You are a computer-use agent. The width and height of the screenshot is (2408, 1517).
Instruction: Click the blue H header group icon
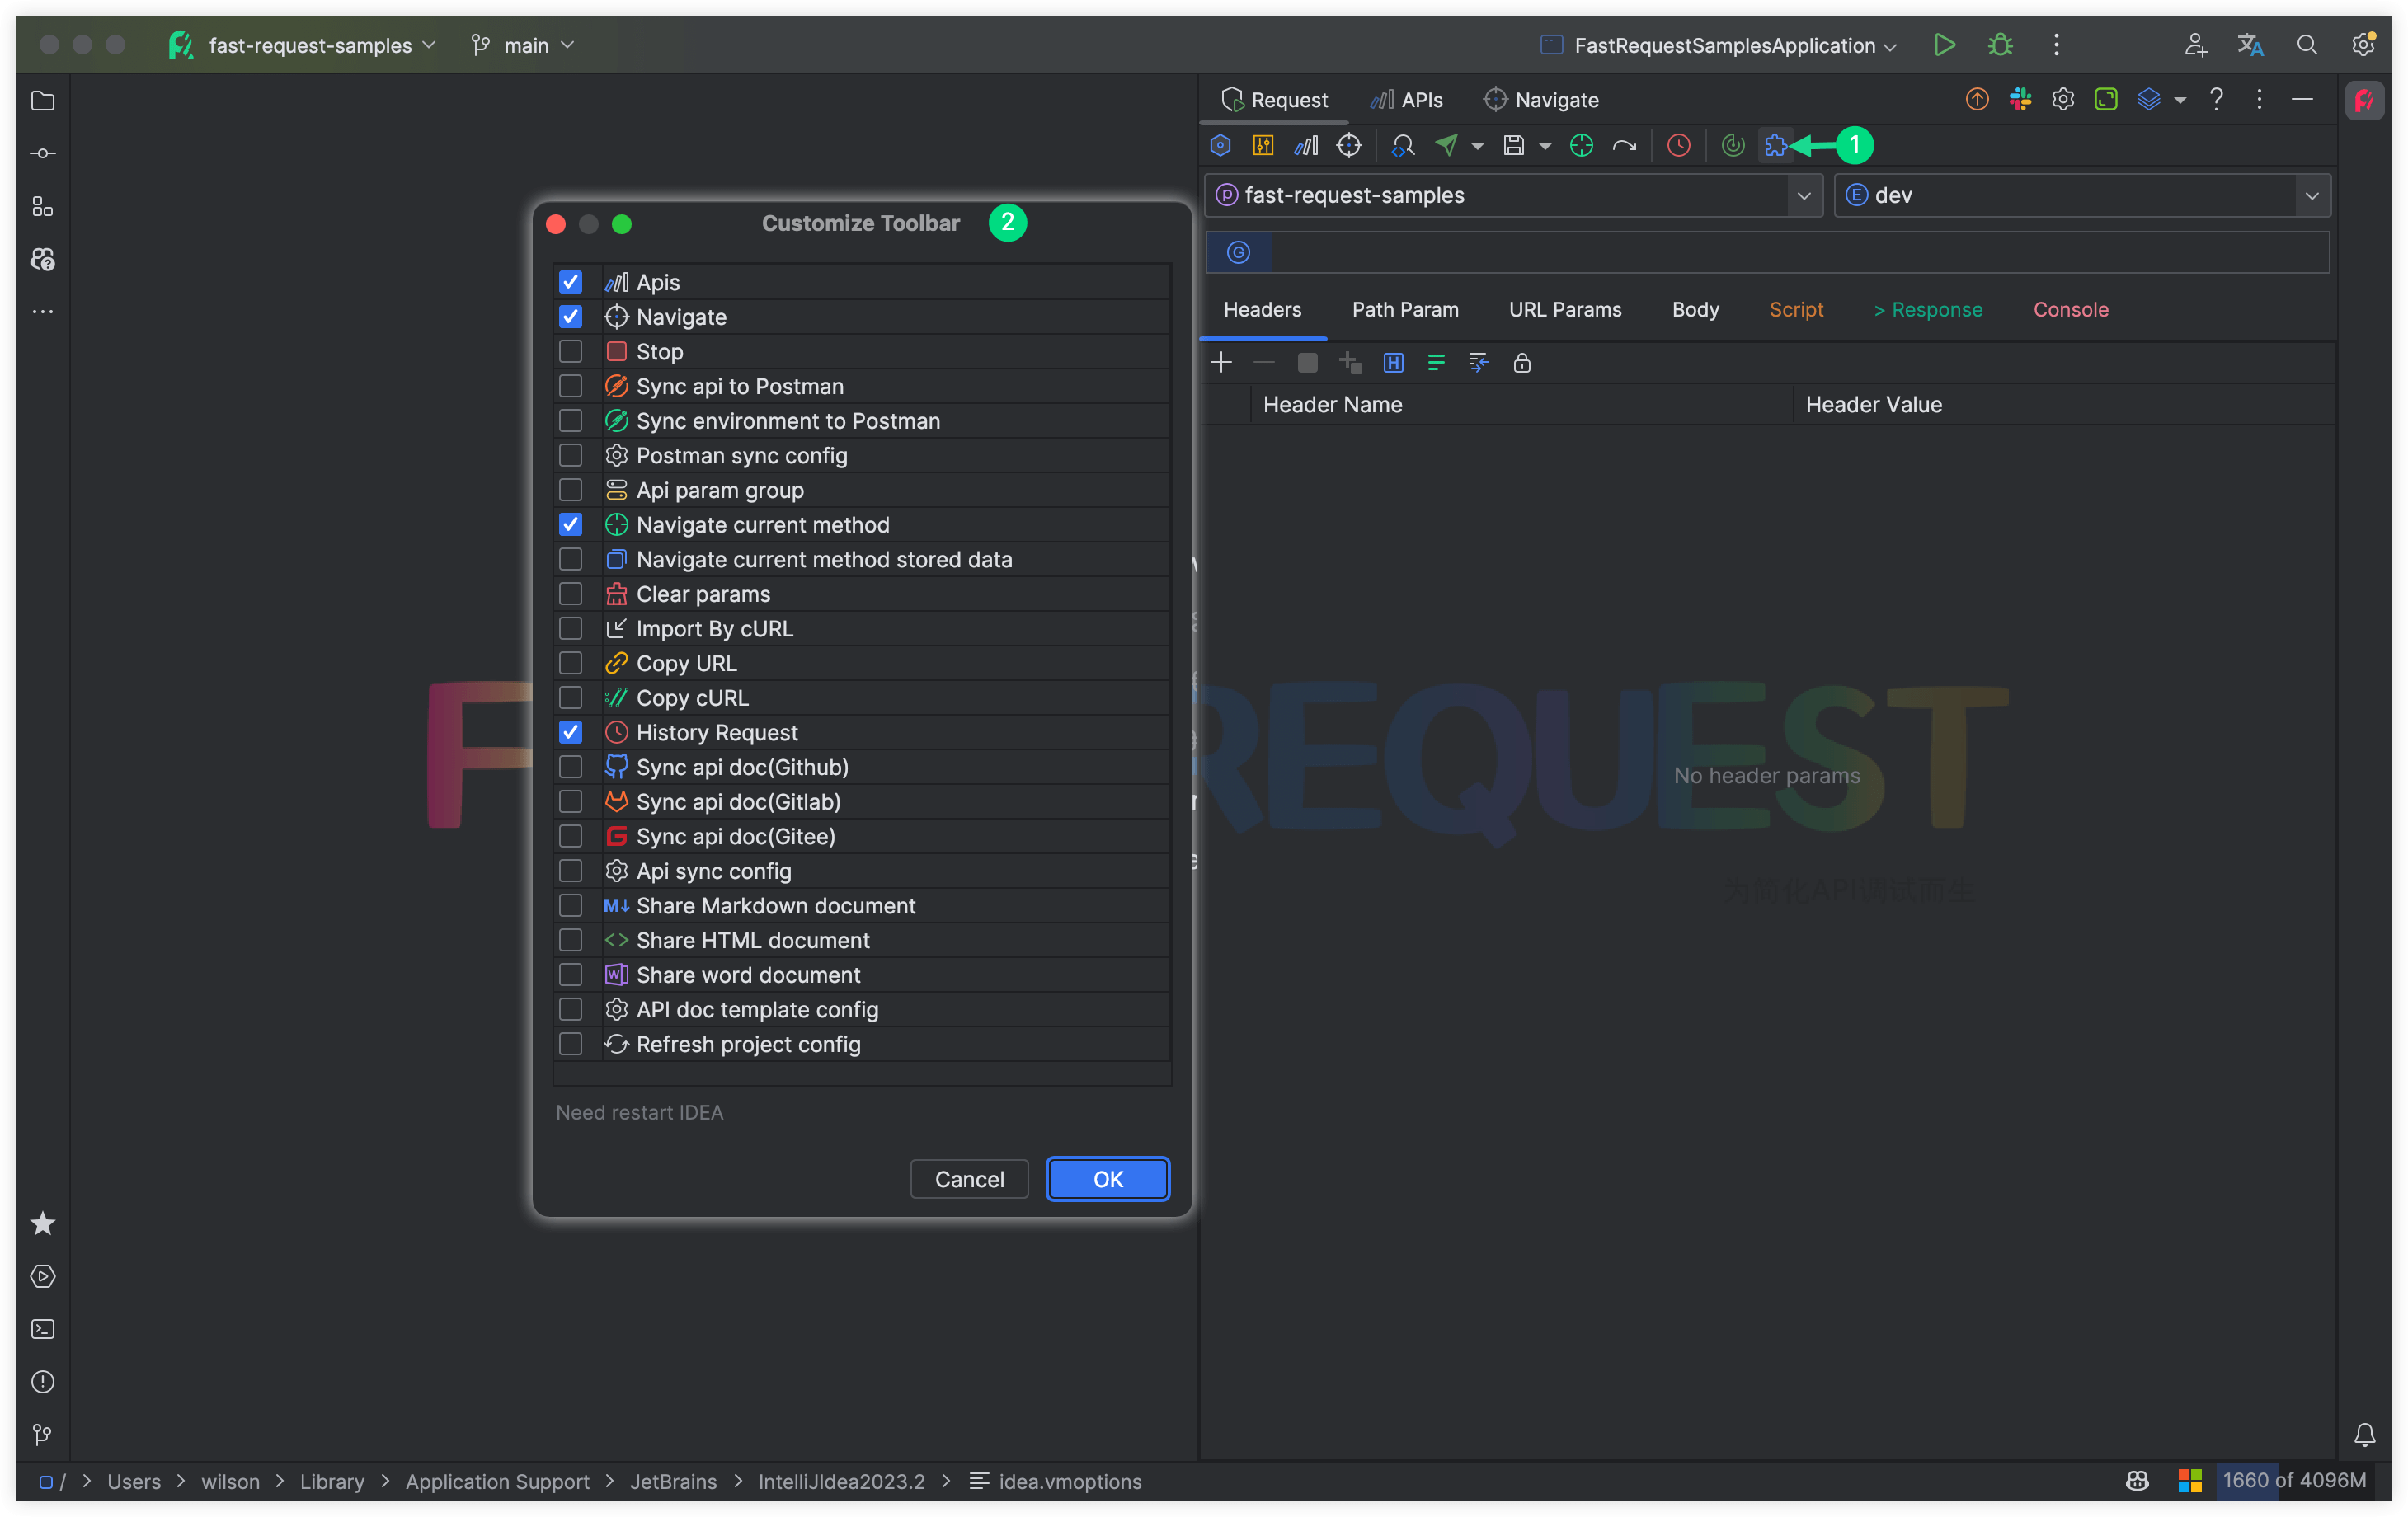(1392, 363)
